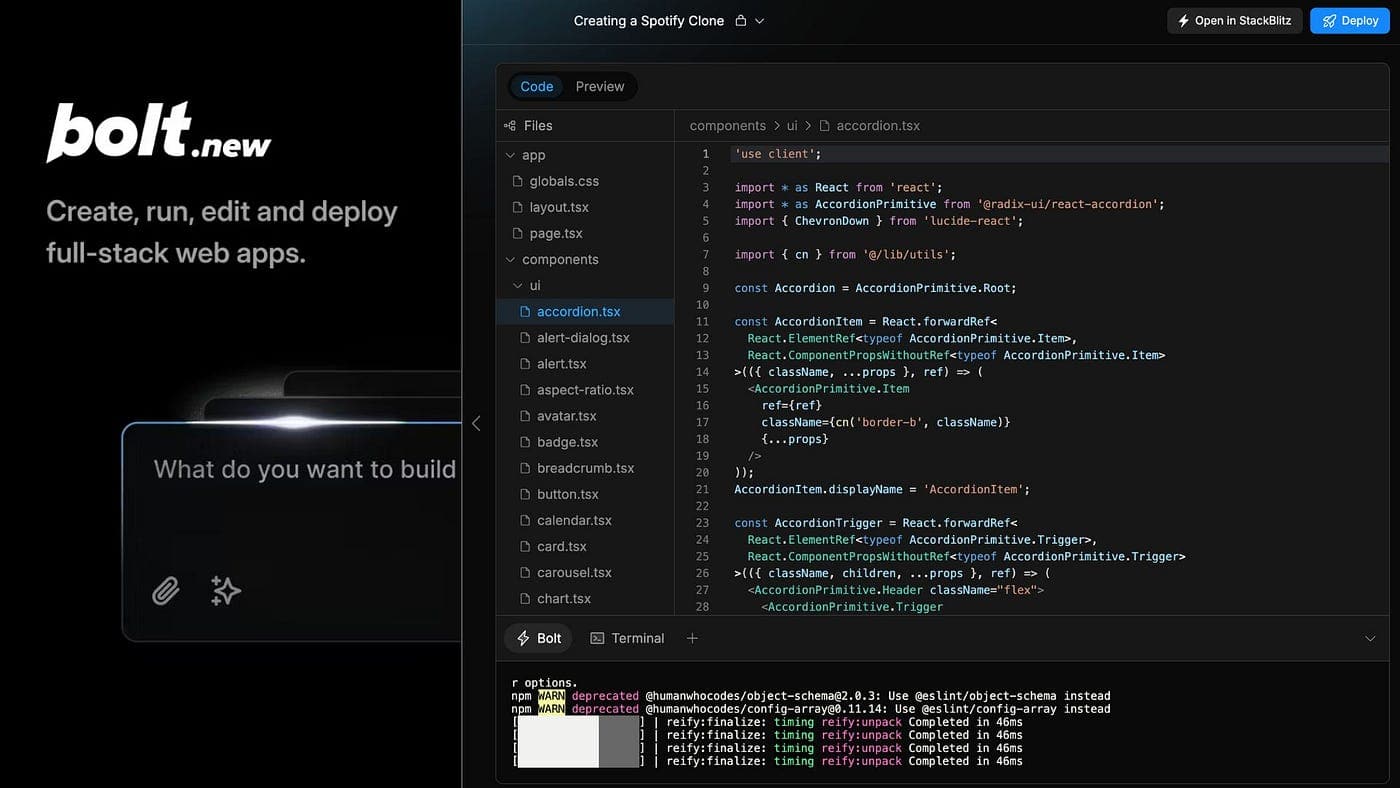The height and width of the screenshot is (788, 1400).
Task: Click file icon next to page.tsx
Action: tap(518, 233)
